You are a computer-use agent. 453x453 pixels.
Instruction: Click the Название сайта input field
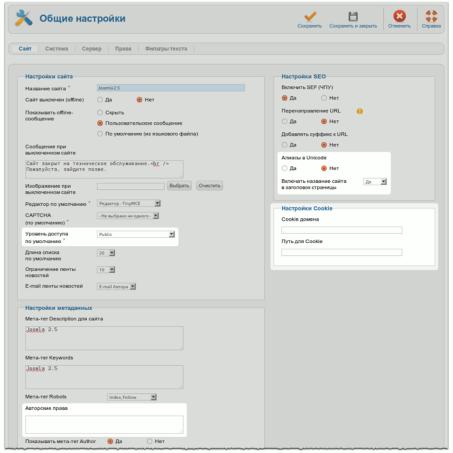(171, 88)
